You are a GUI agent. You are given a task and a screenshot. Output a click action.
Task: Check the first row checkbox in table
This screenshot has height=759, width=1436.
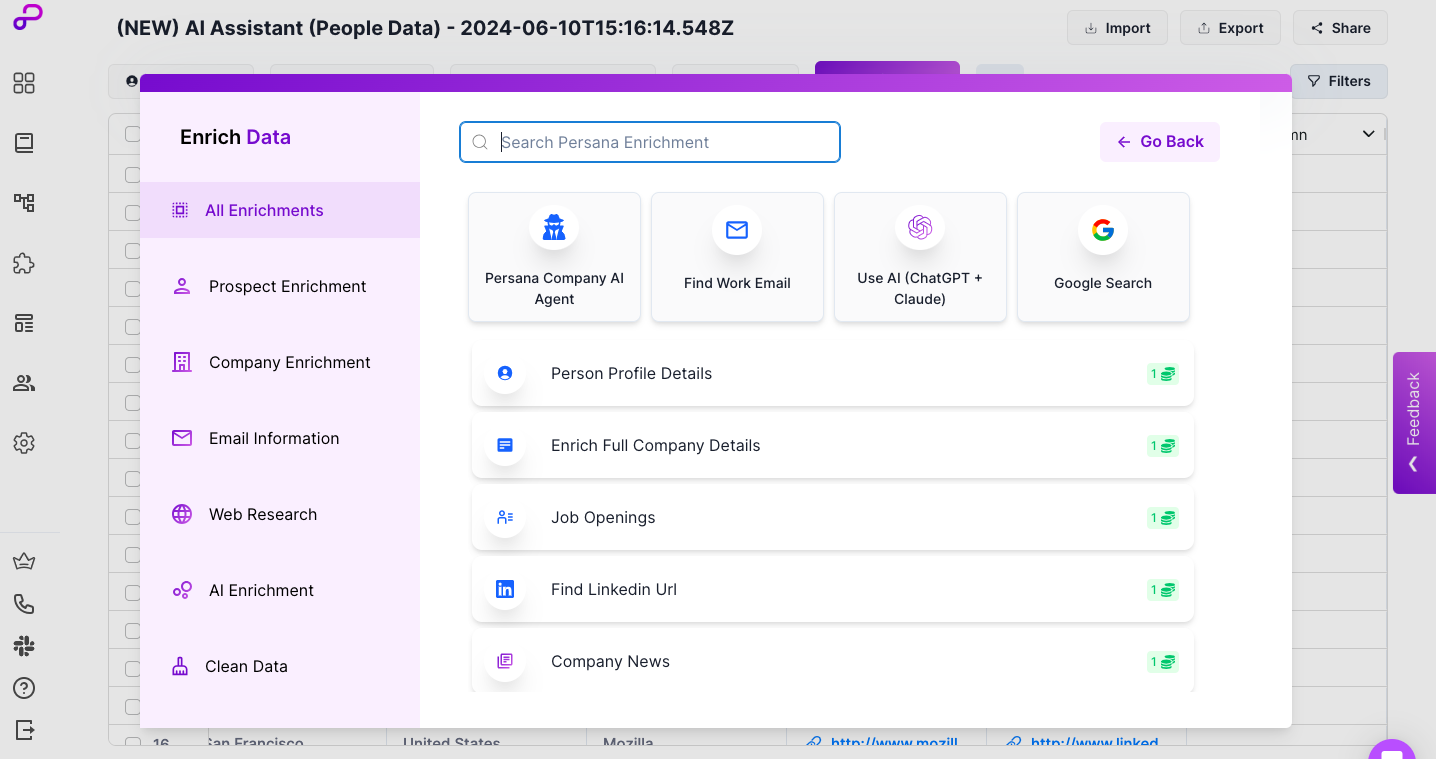point(132,174)
